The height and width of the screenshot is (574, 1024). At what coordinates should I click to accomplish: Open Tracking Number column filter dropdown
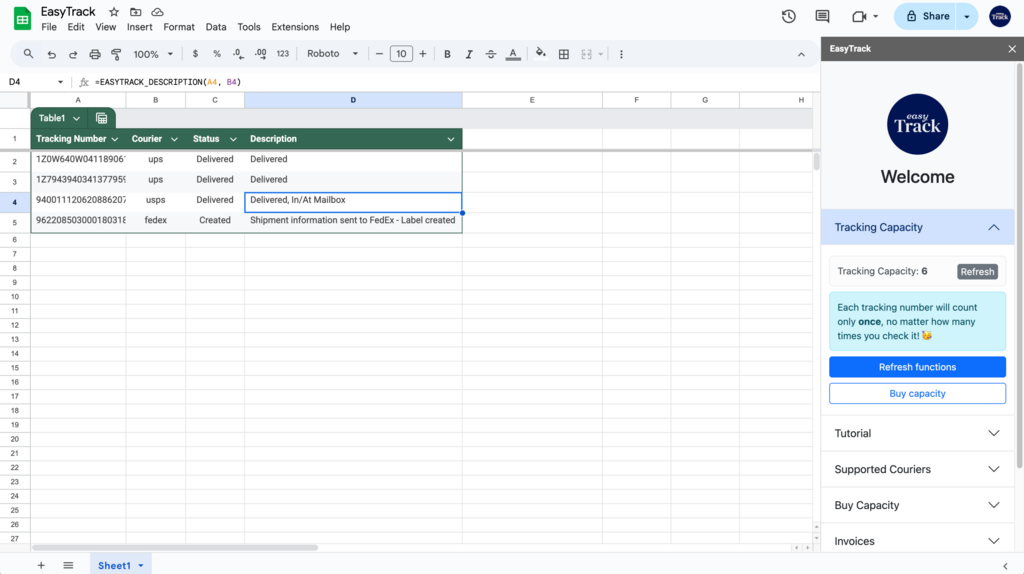point(115,139)
